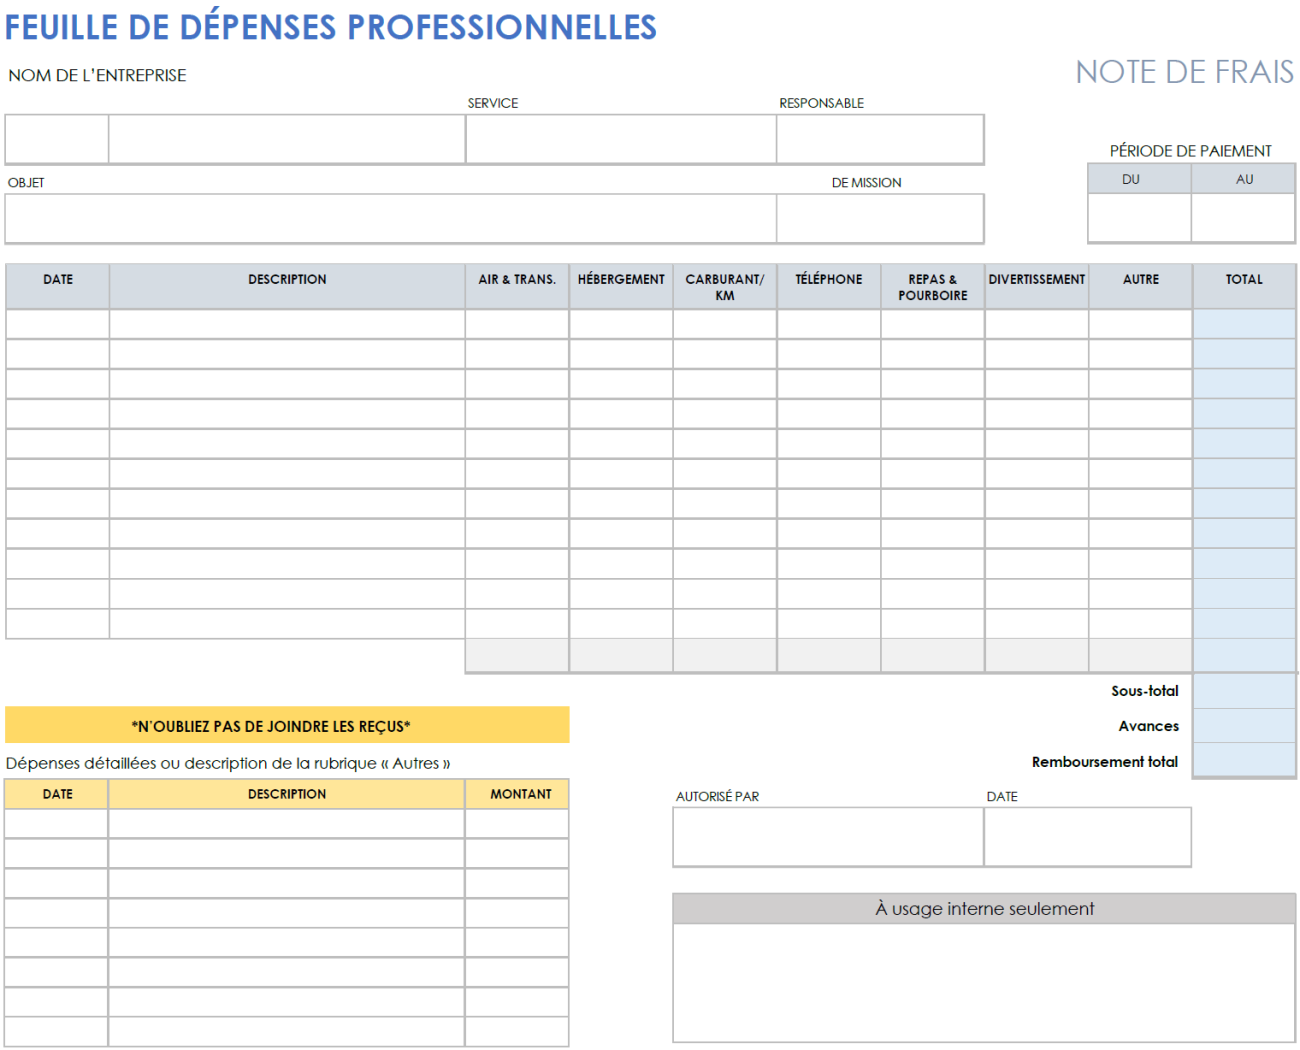1300x1050 pixels.
Task: Select the DE MISSION field
Action: [880, 218]
